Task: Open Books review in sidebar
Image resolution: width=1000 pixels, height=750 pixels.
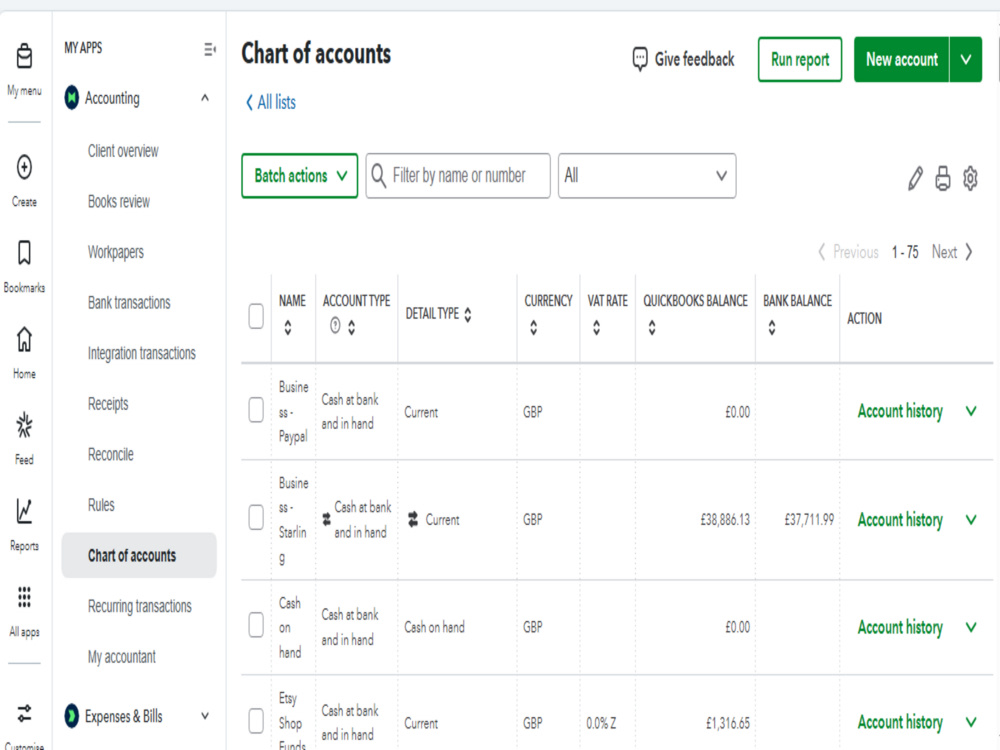Action: click(x=119, y=202)
